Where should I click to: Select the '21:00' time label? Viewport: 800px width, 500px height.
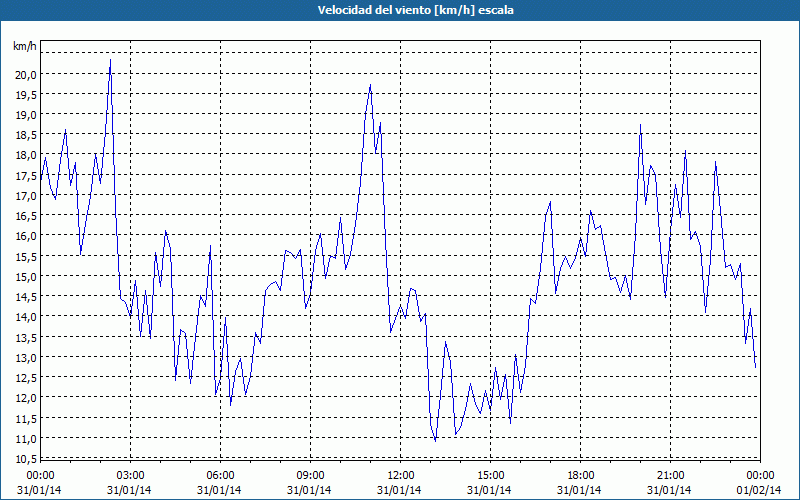670,476
